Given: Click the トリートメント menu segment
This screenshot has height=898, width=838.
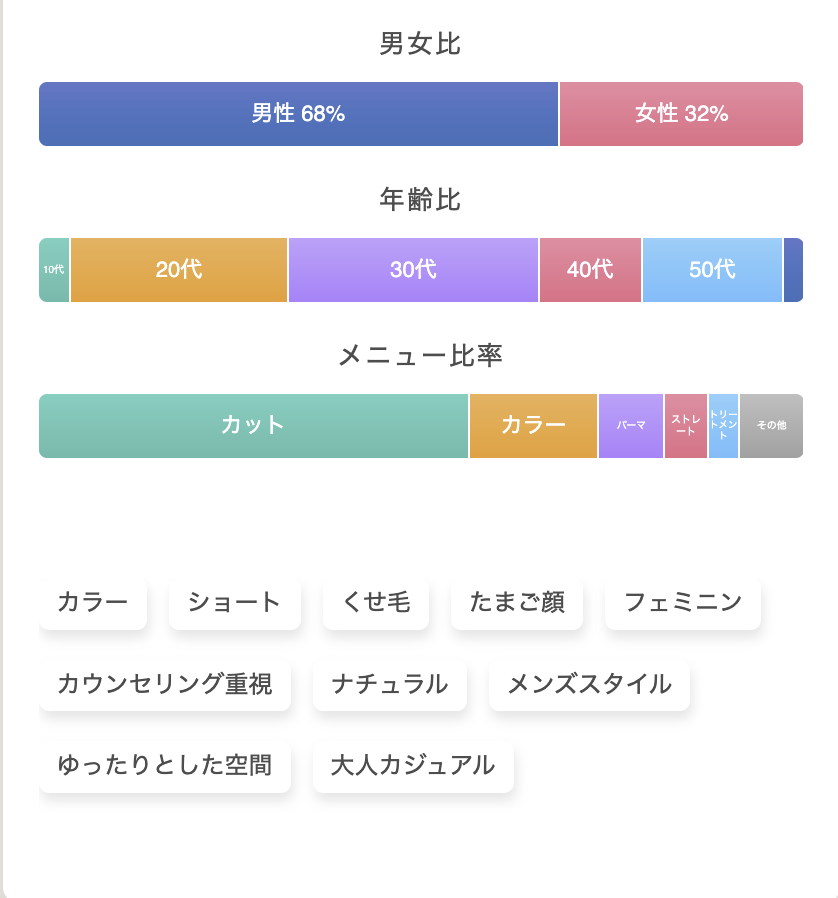Looking at the screenshot, I should pos(723,426).
